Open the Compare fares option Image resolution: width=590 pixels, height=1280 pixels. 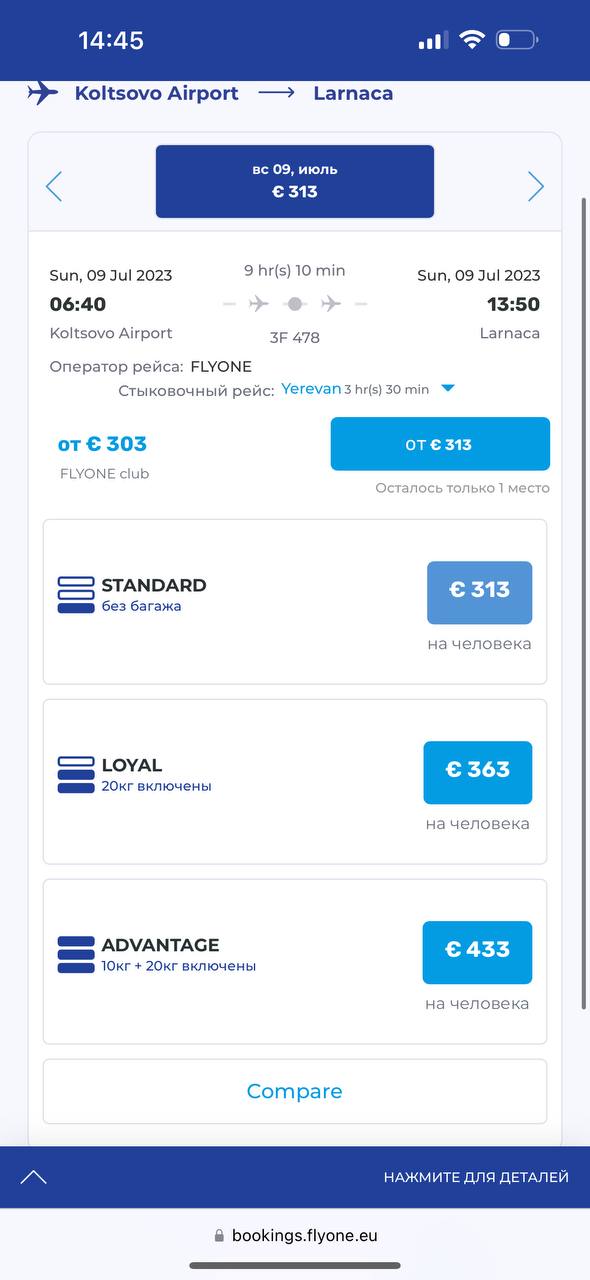[295, 1091]
